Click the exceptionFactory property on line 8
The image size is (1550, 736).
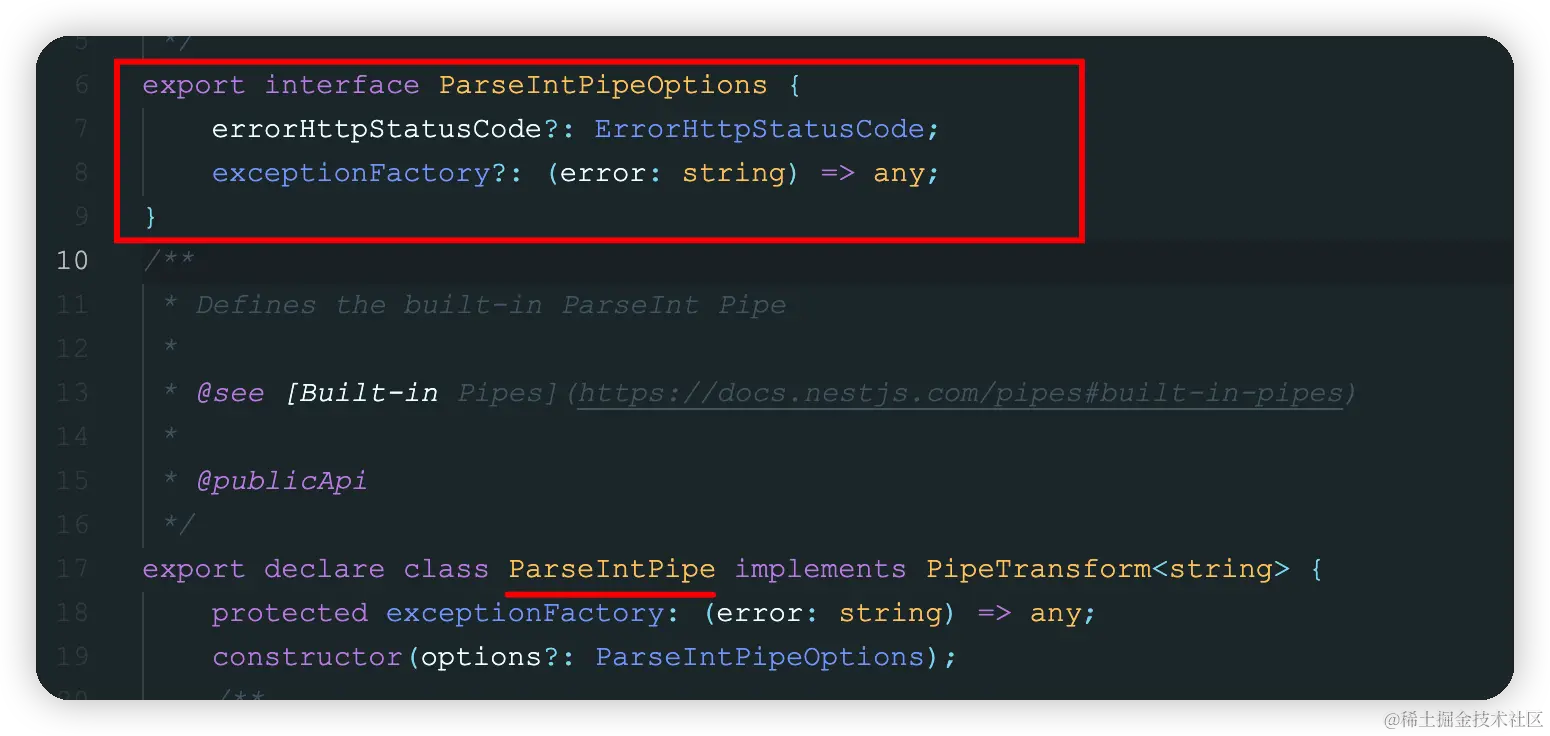(x=351, y=173)
